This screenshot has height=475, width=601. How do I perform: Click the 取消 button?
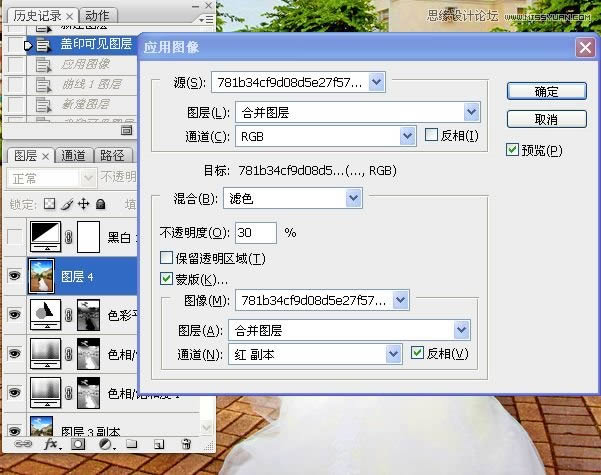pyautogui.click(x=546, y=119)
